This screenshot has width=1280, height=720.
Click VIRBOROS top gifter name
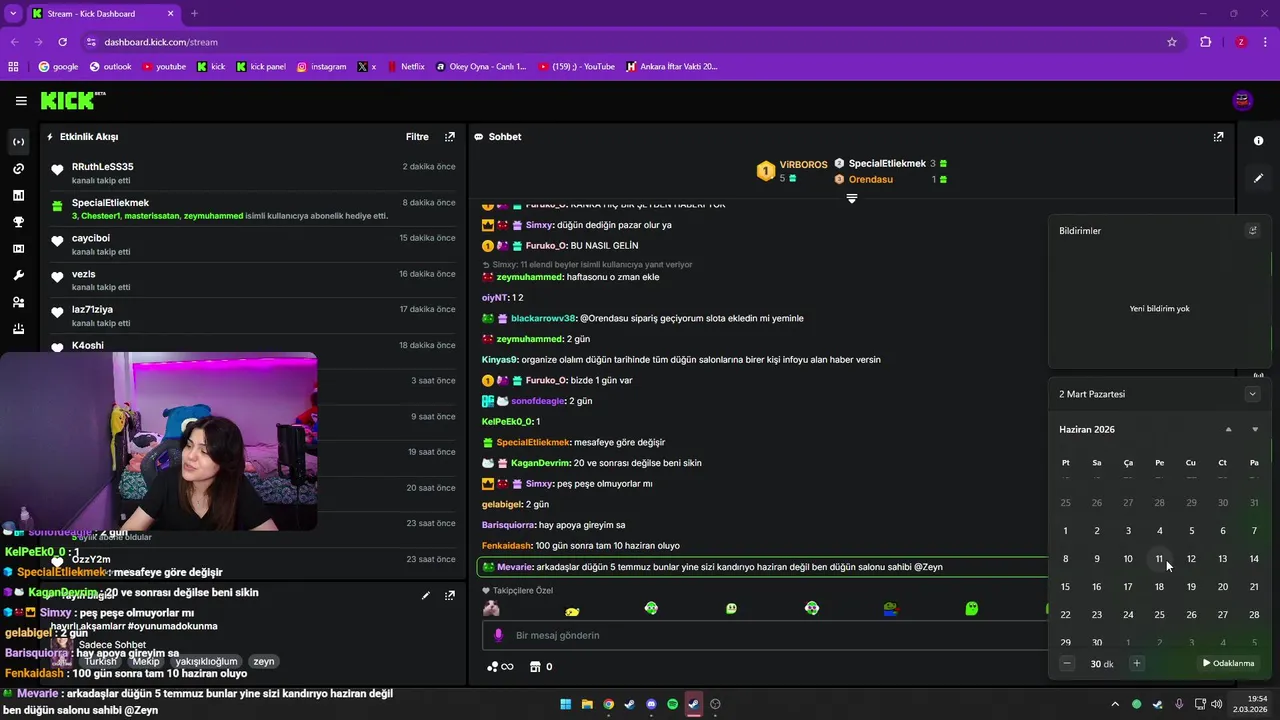tap(803, 164)
